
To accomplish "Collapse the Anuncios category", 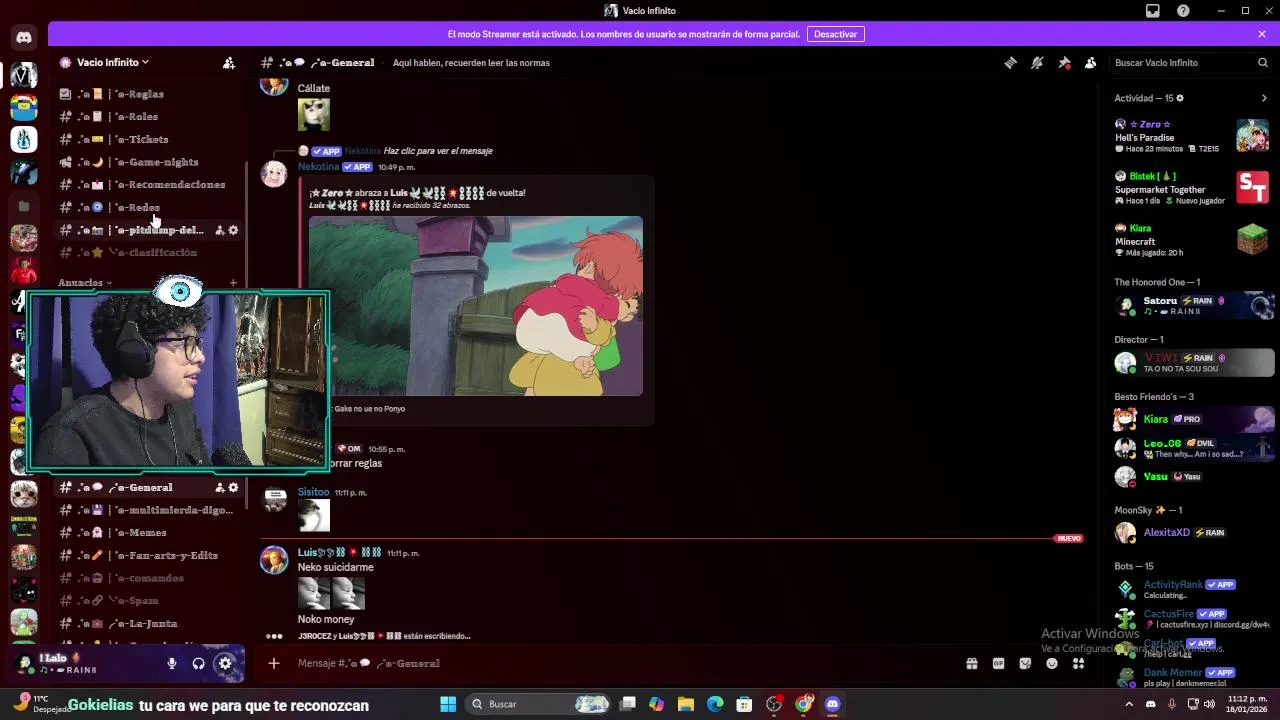I will coord(85,283).
